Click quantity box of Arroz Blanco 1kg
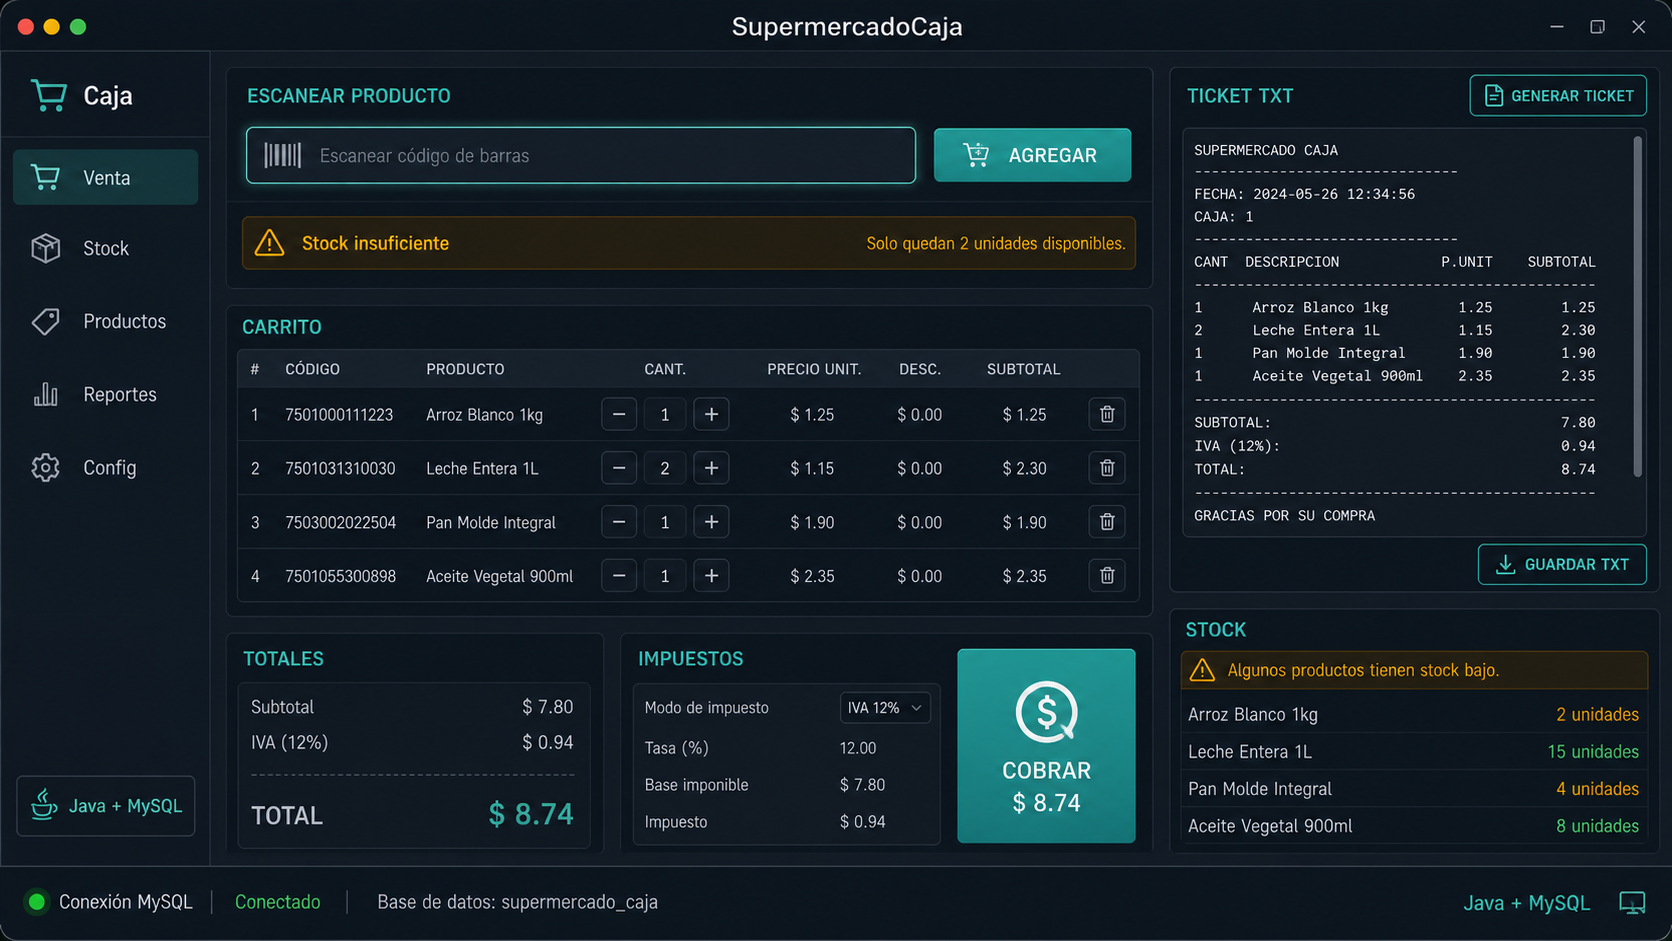This screenshot has width=1672, height=941. coord(665,414)
